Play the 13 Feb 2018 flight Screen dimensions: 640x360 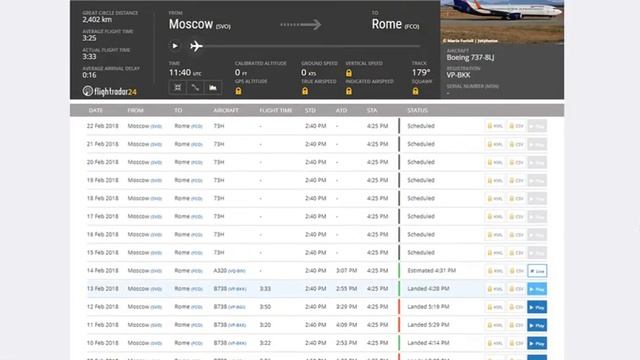coord(537,289)
